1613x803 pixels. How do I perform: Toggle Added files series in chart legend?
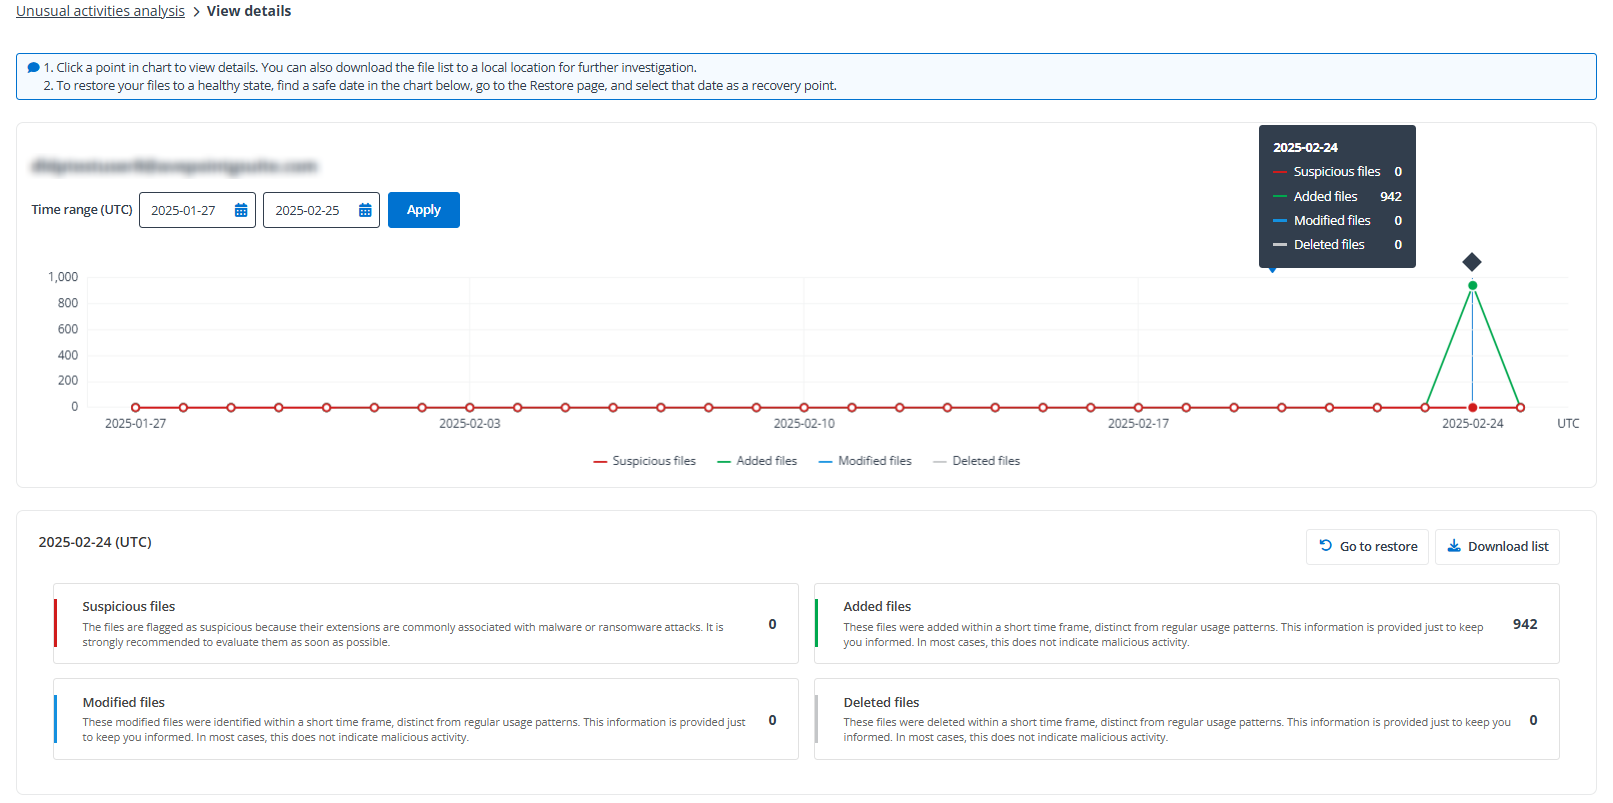(x=757, y=461)
